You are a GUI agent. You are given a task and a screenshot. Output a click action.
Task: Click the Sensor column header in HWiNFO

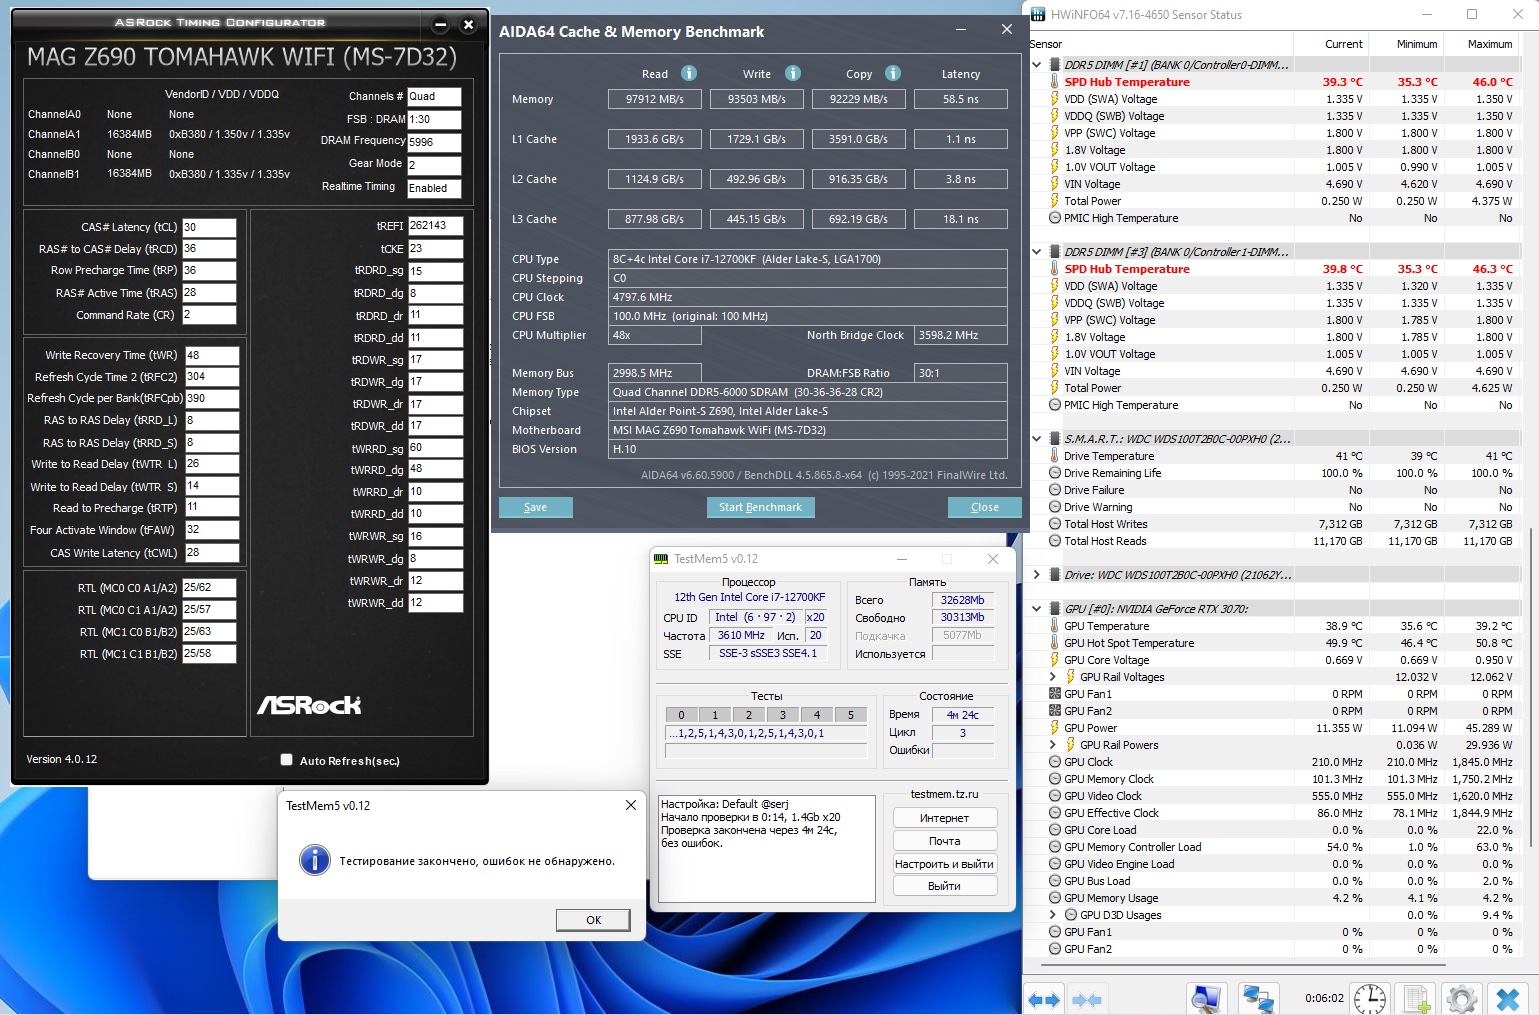(1160, 44)
